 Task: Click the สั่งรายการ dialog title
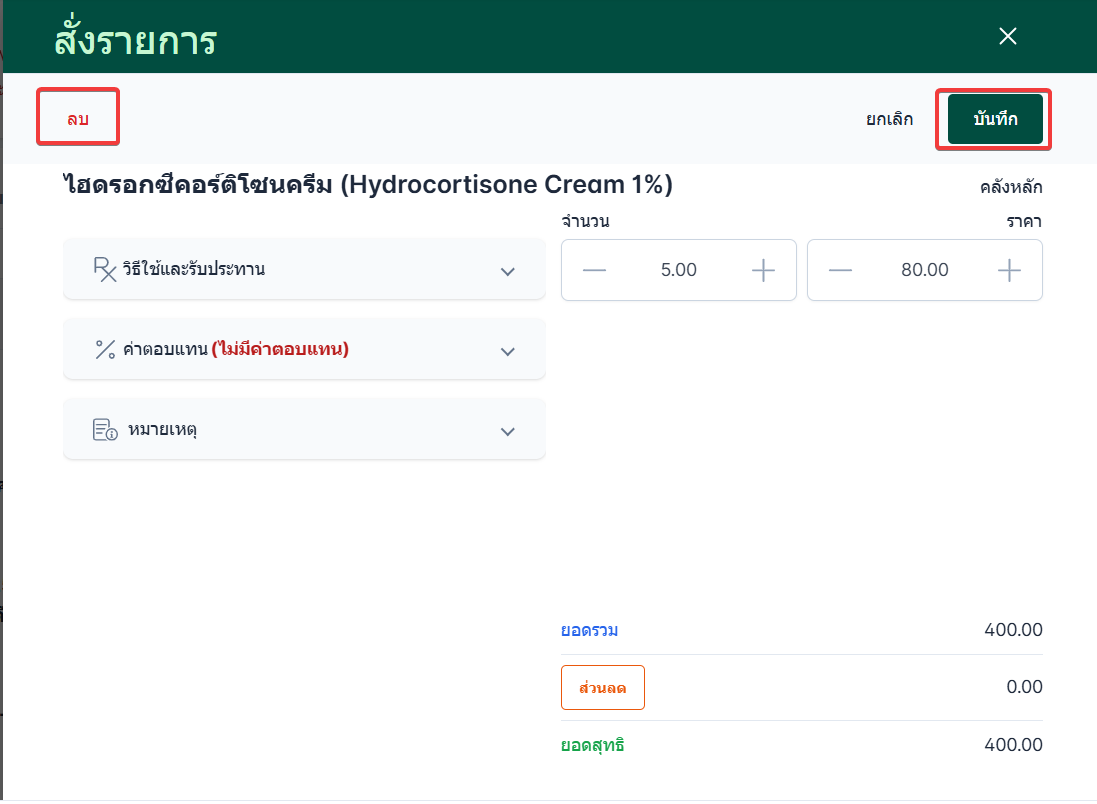click(x=135, y=38)
